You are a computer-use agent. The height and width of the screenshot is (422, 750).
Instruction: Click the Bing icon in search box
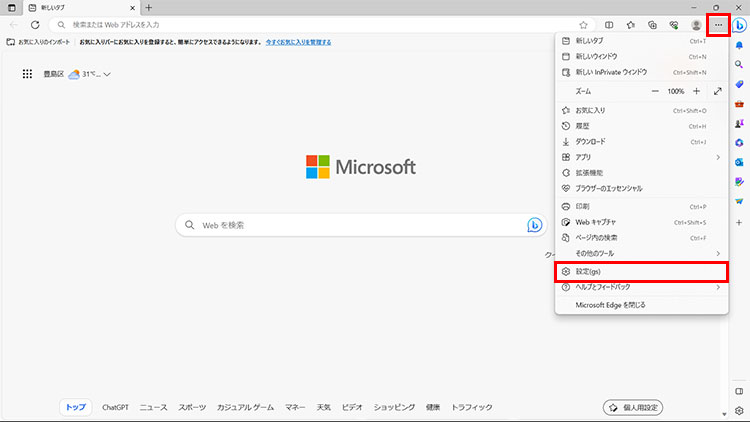point(535,225)
